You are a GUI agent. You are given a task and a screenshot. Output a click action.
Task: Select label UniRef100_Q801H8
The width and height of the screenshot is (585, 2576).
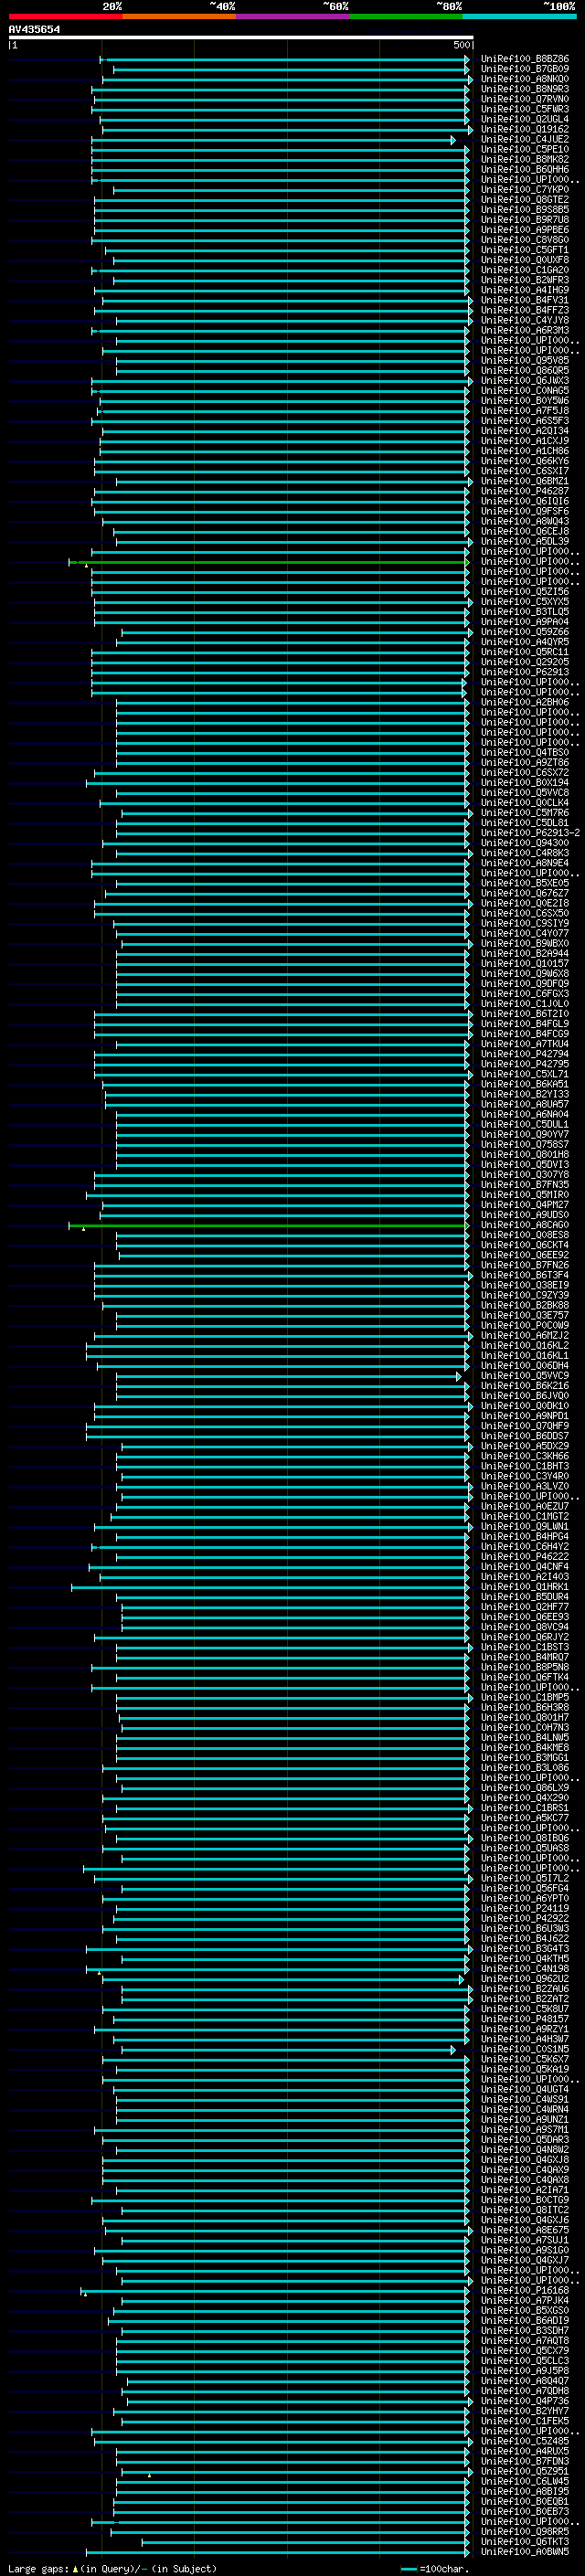coord(525,1154)
